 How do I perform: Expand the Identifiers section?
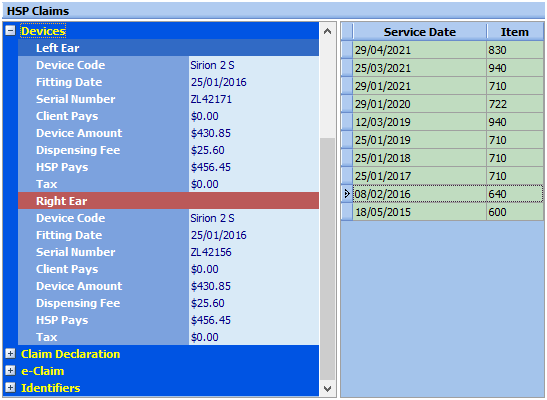[x=10, y=387]
